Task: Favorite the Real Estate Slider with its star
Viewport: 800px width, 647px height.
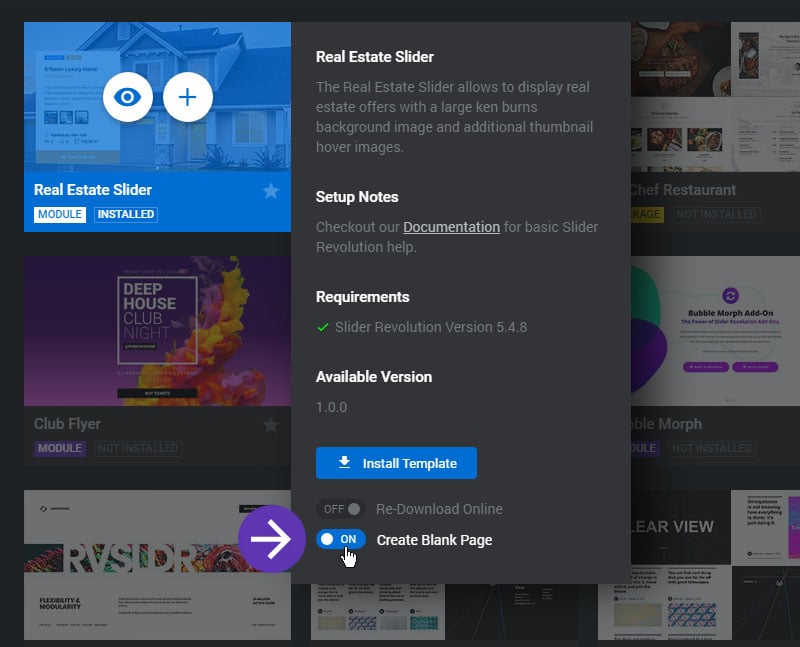Action: click(x=271, y=191)
